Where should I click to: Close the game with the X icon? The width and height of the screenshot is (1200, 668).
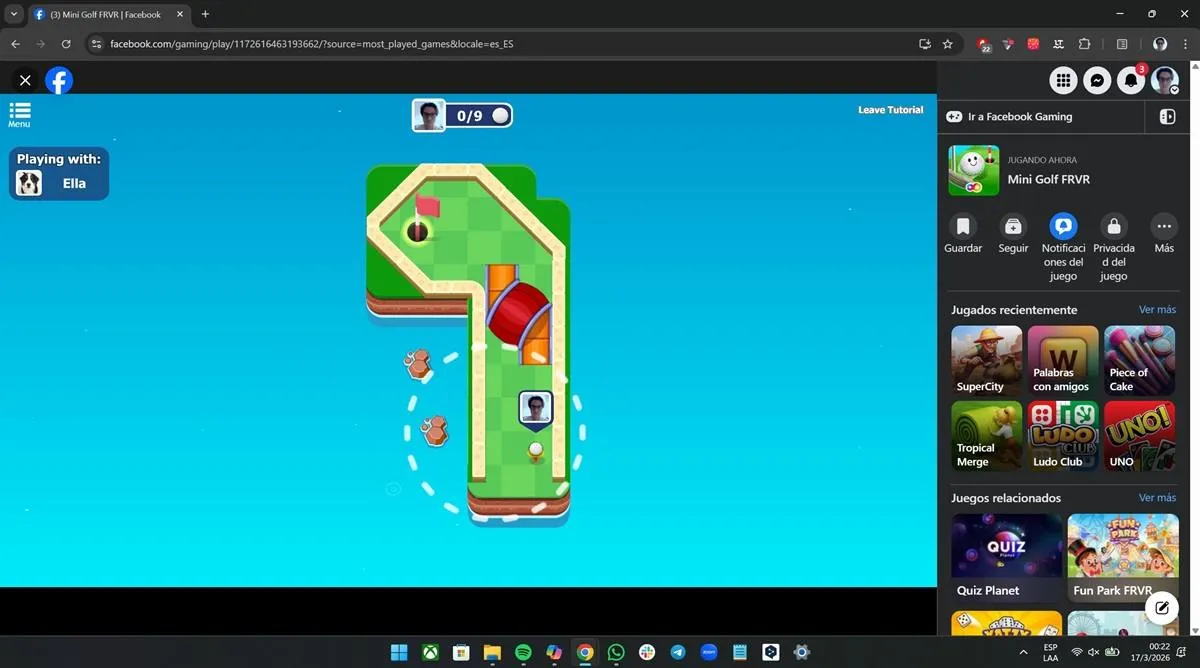[x=25, y=80]
